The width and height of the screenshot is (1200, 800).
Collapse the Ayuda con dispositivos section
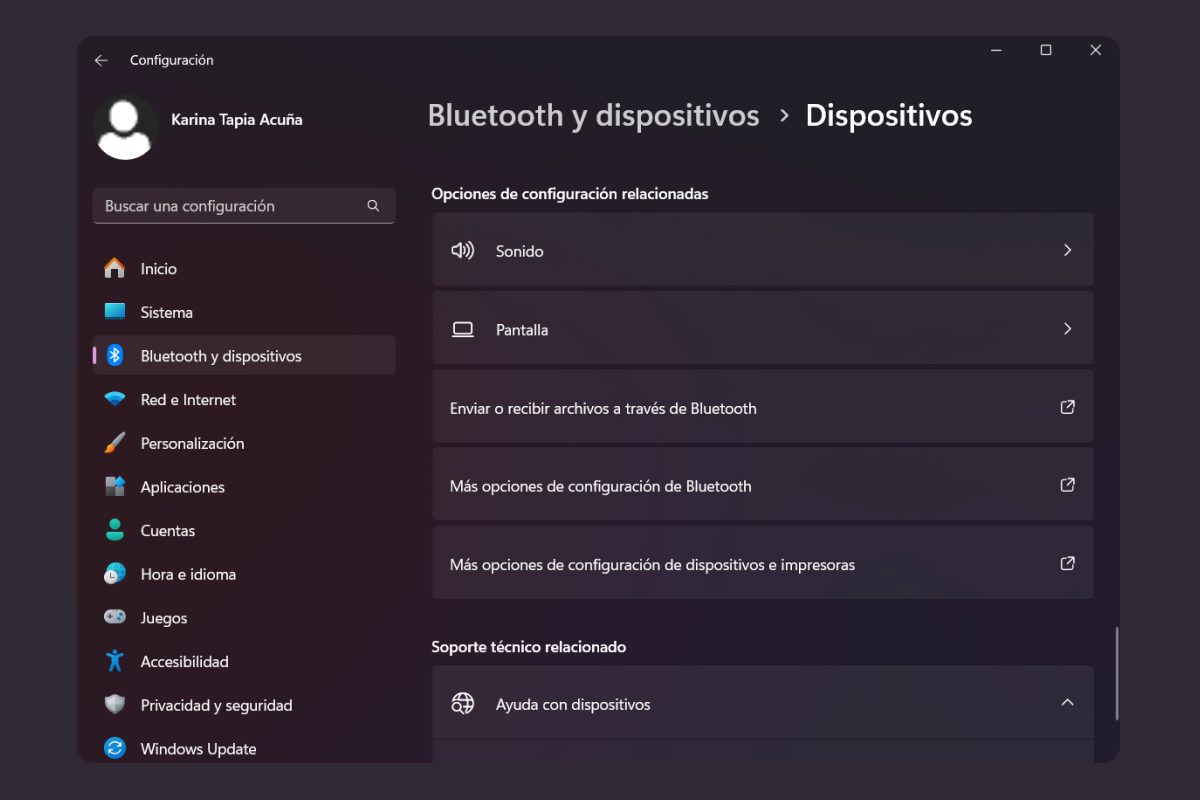tap(1067, 702)
